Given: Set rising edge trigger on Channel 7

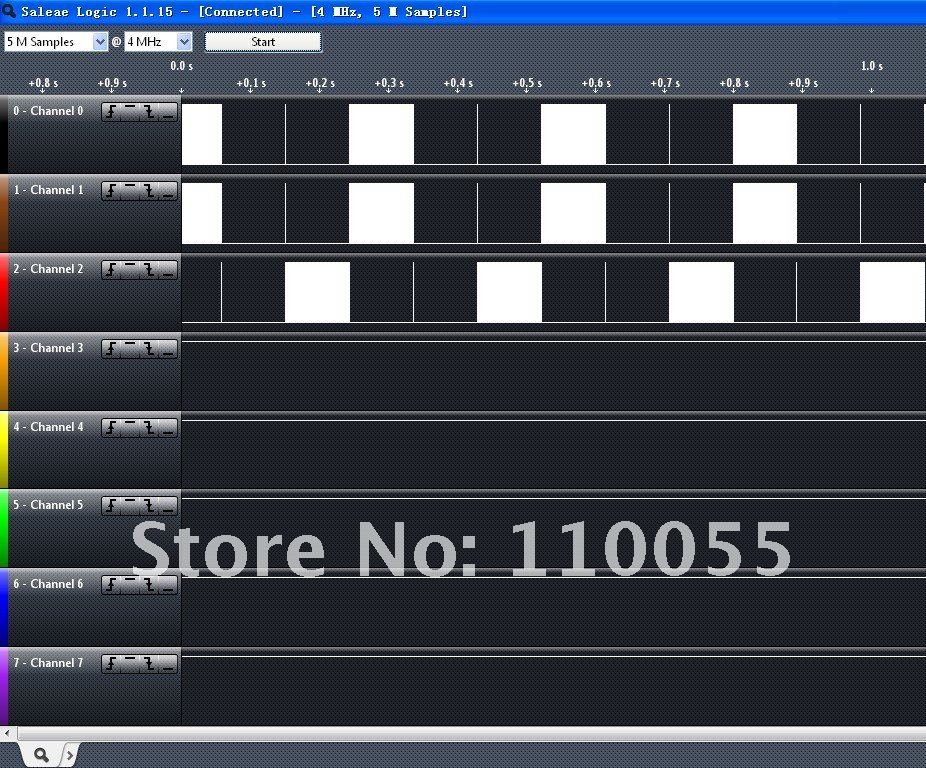Looking at the screenshot, I should [111, 664].
